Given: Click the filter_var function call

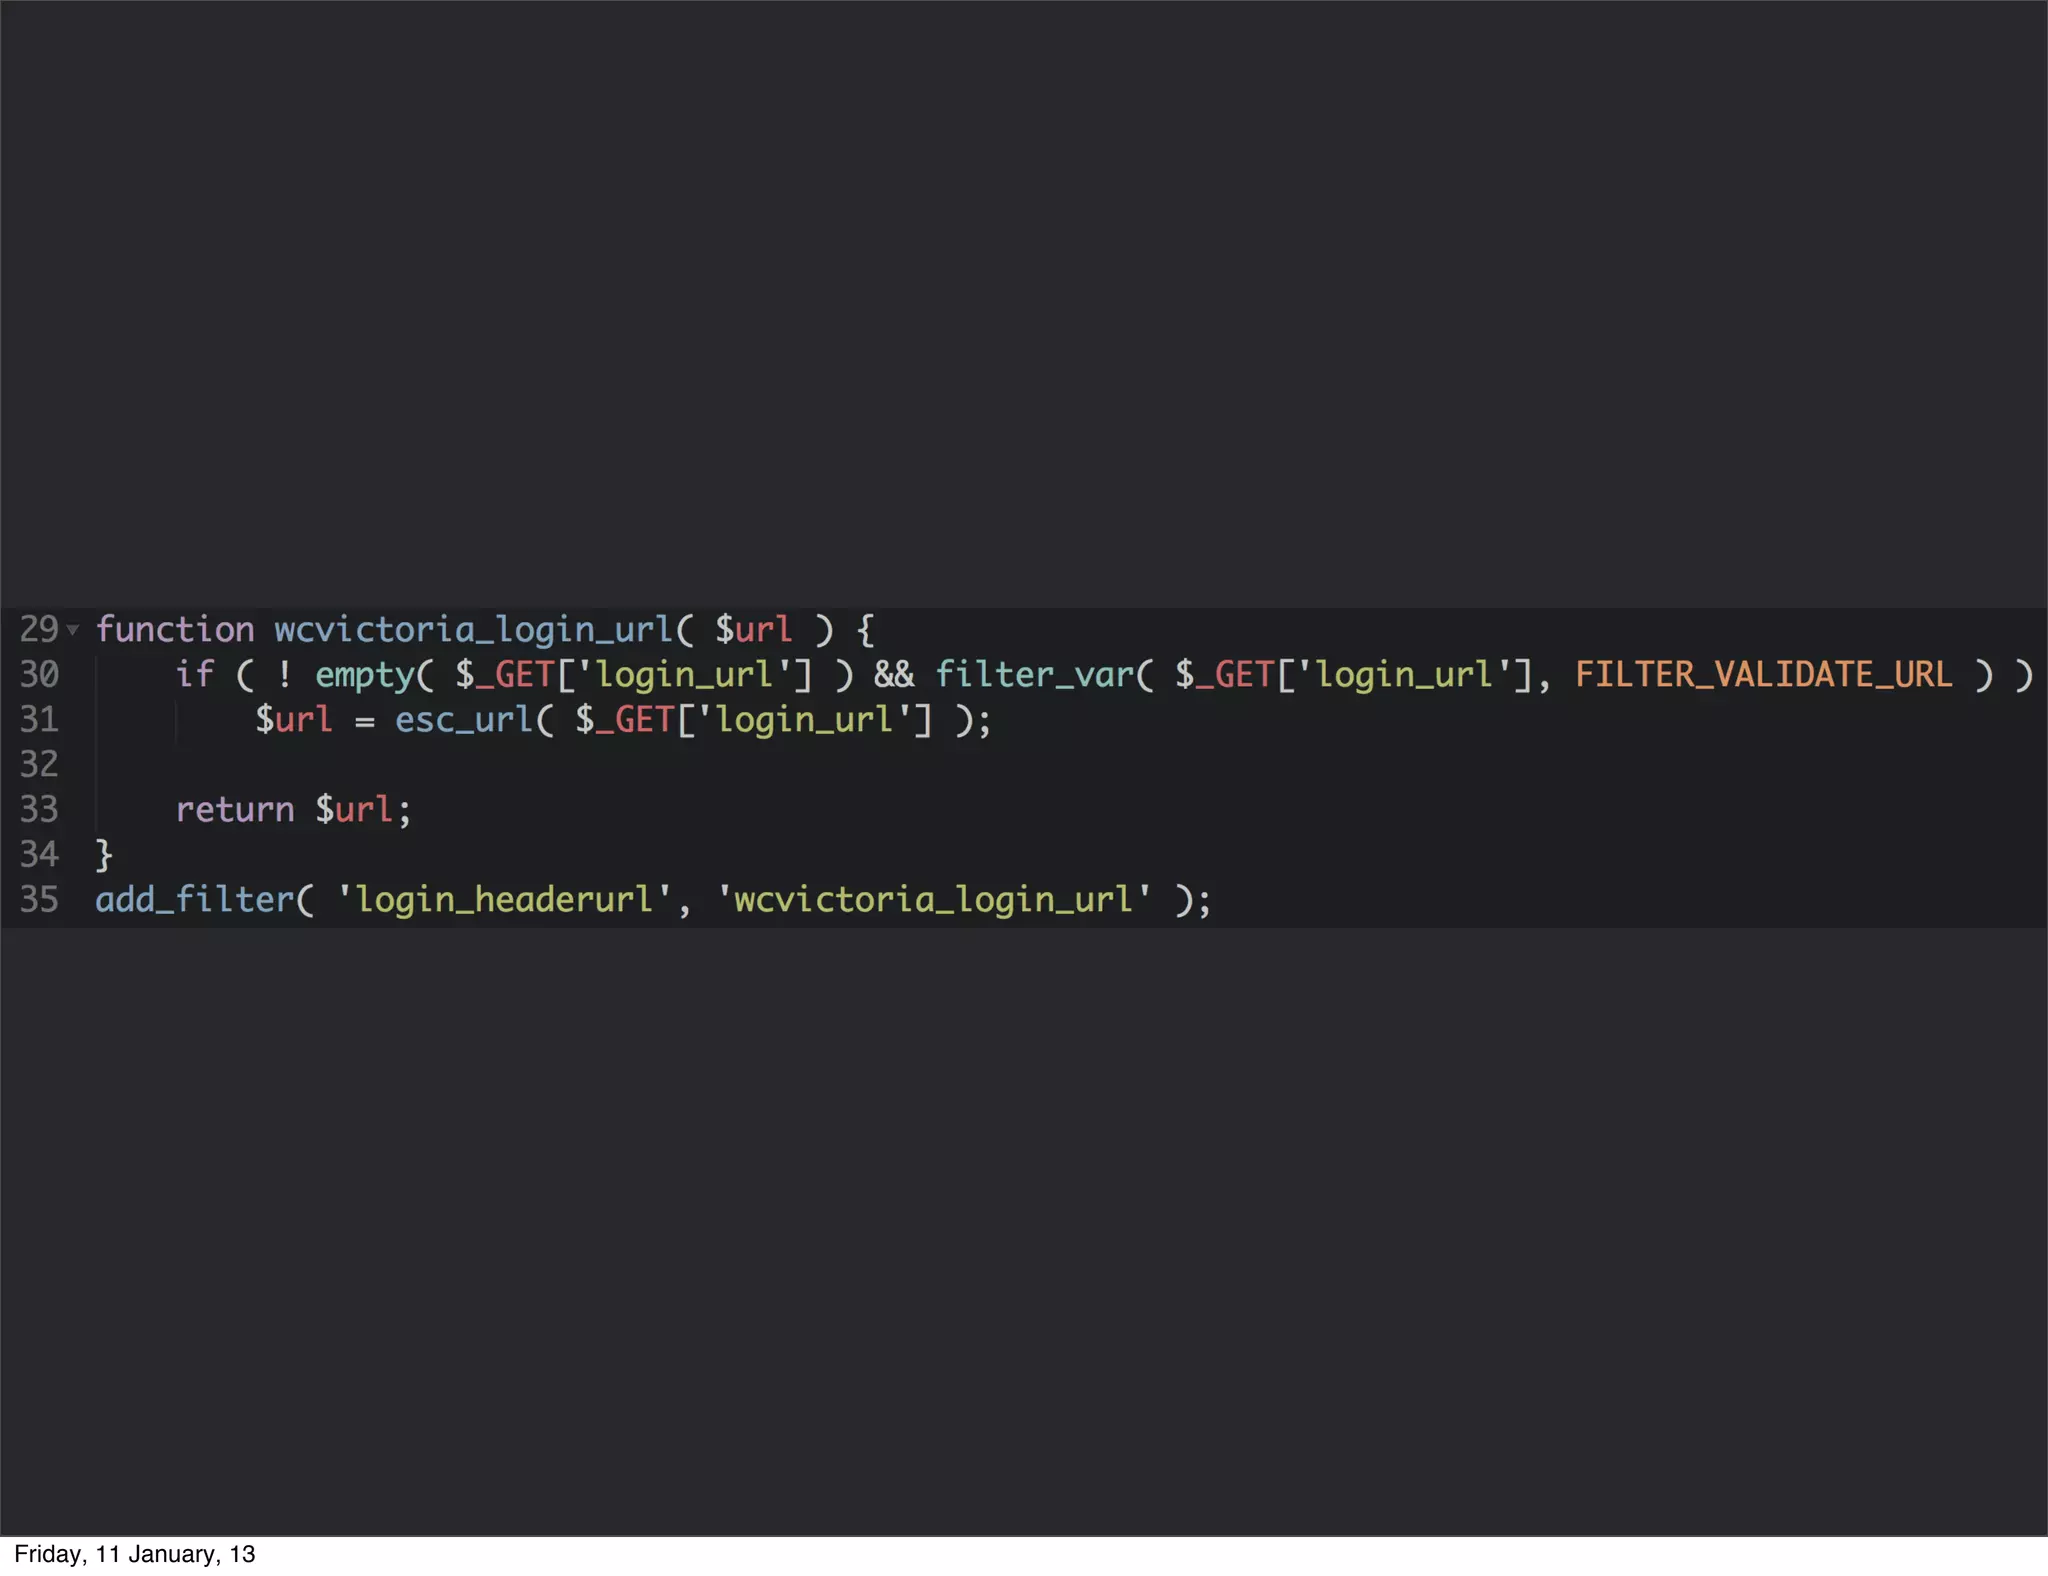Looking at the screenshot, I should 1034,674.
